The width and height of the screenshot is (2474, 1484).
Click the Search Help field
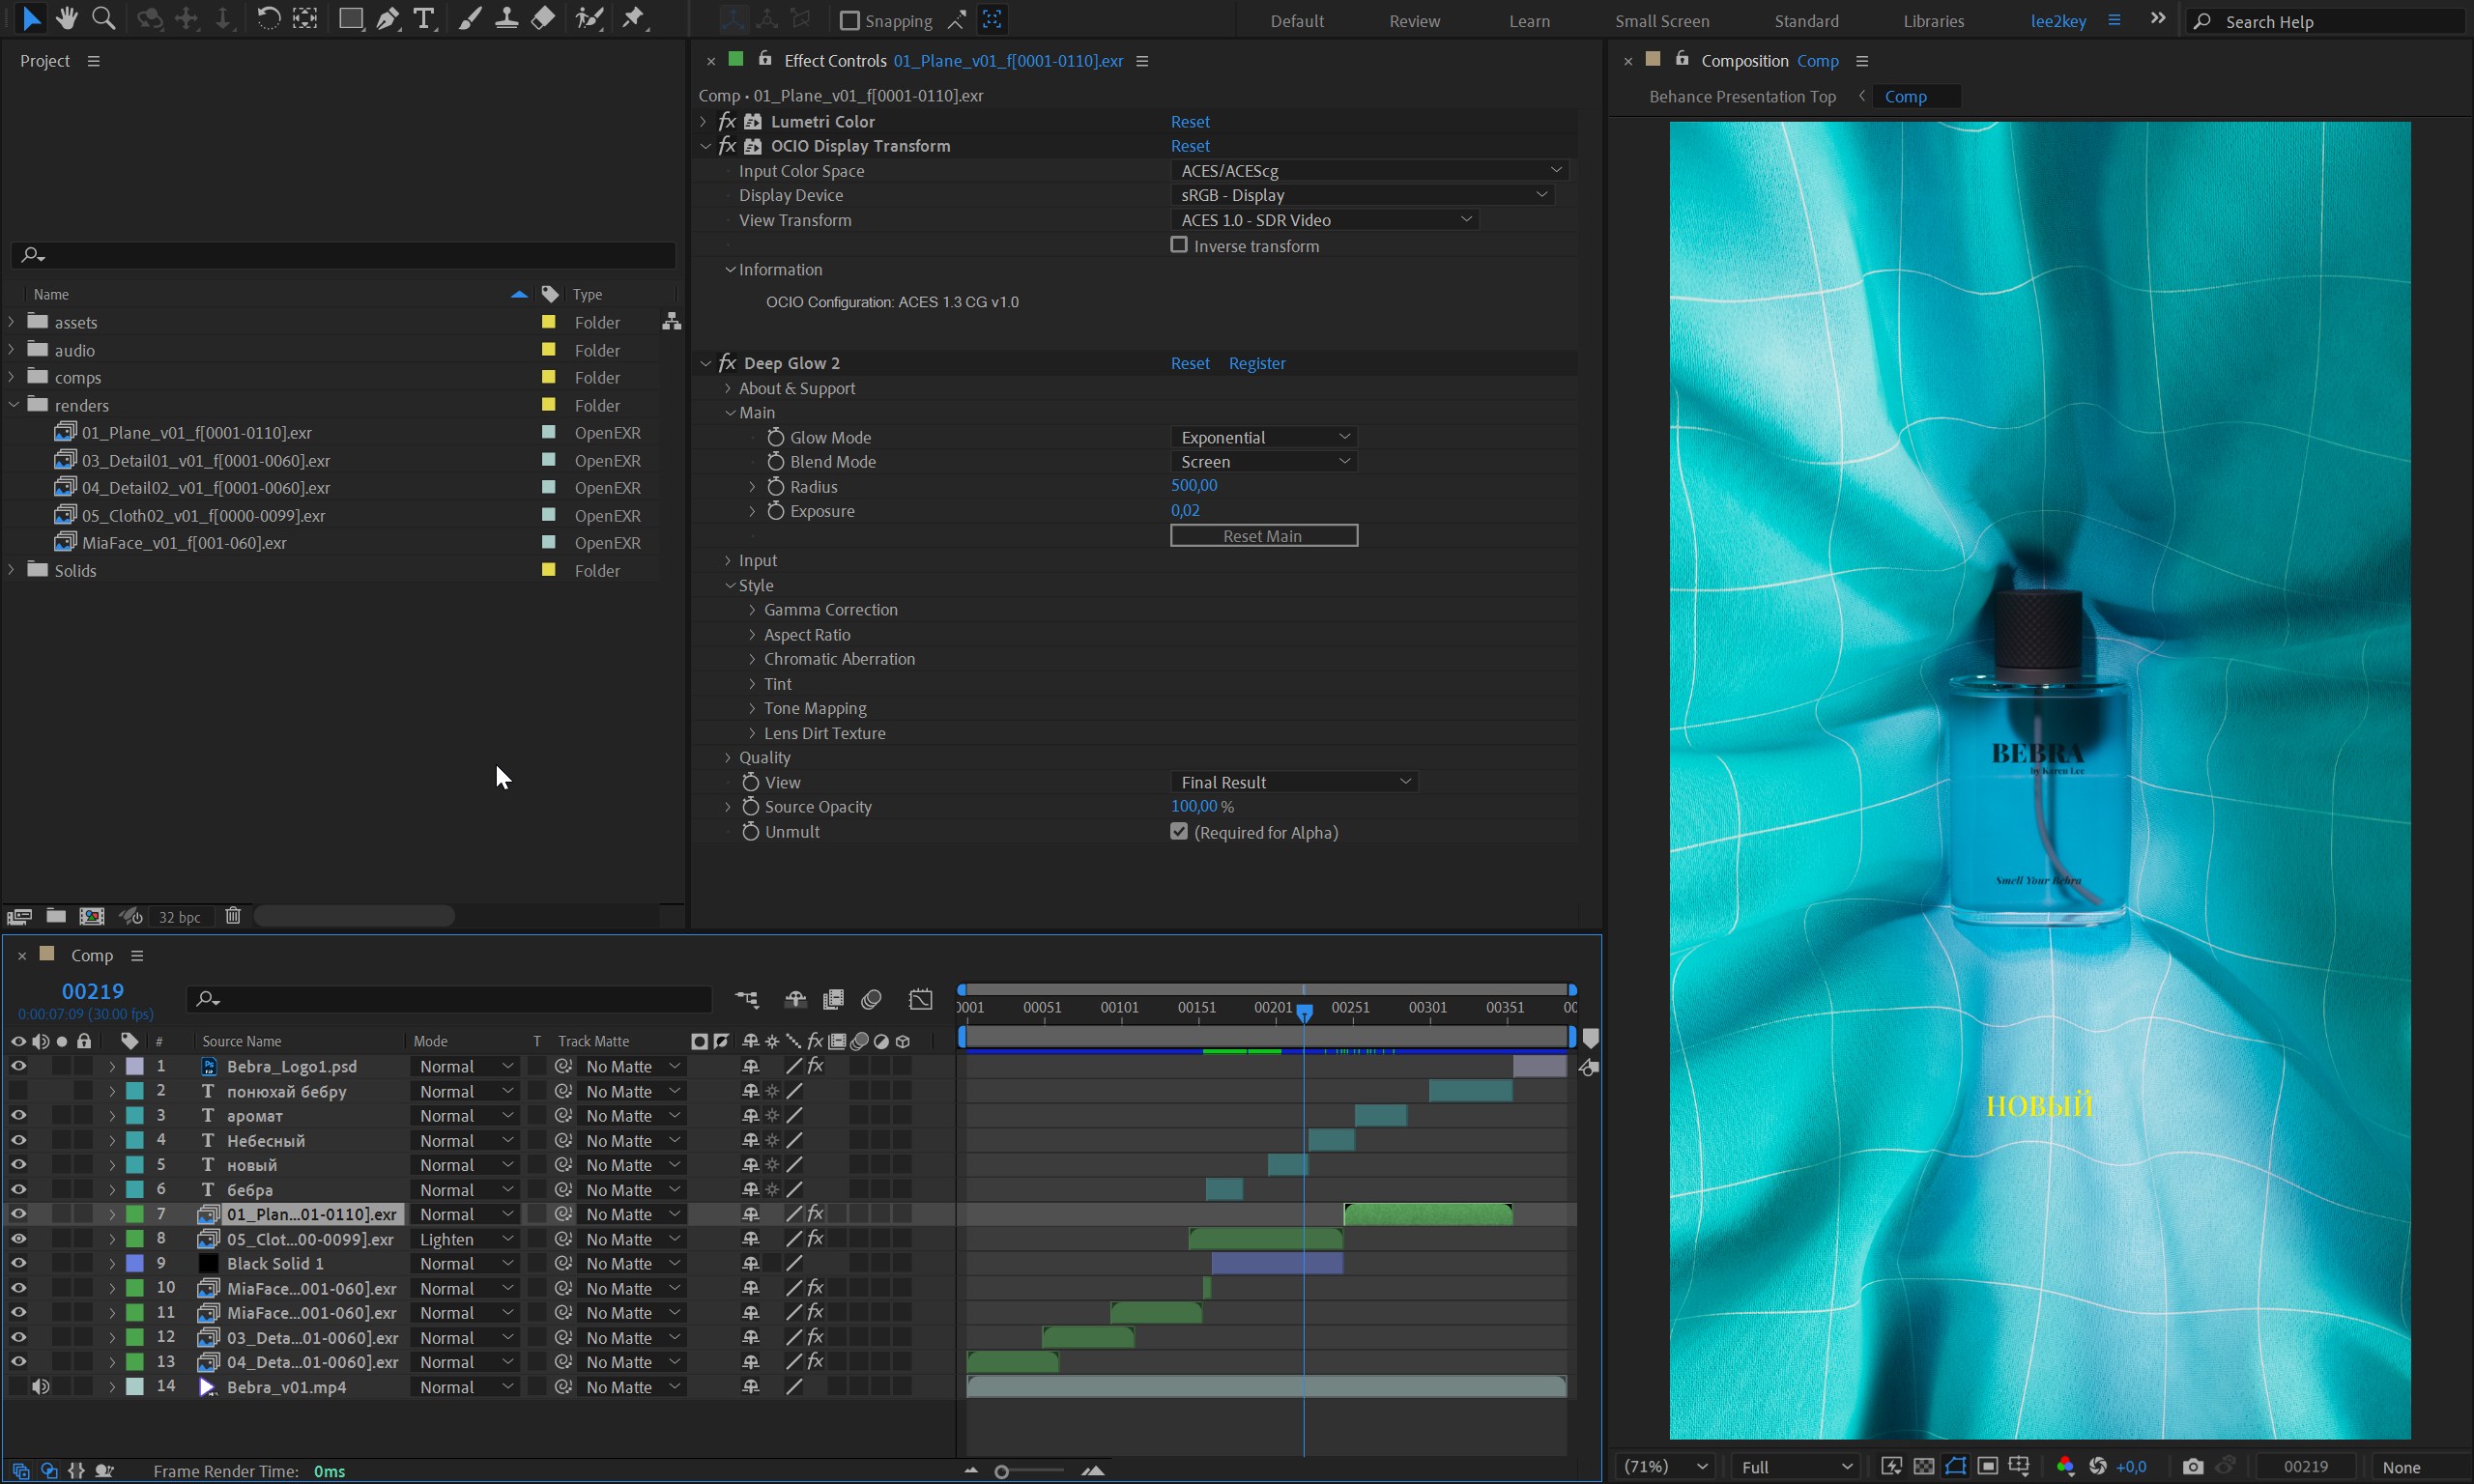pyautogui.click(x=2330, y=22)
